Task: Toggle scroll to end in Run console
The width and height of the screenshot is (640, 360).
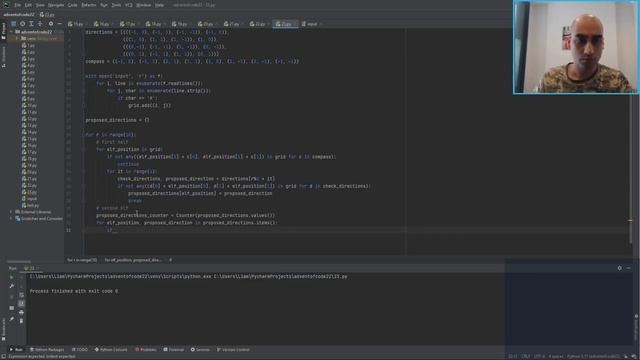Action: [21, 304]
